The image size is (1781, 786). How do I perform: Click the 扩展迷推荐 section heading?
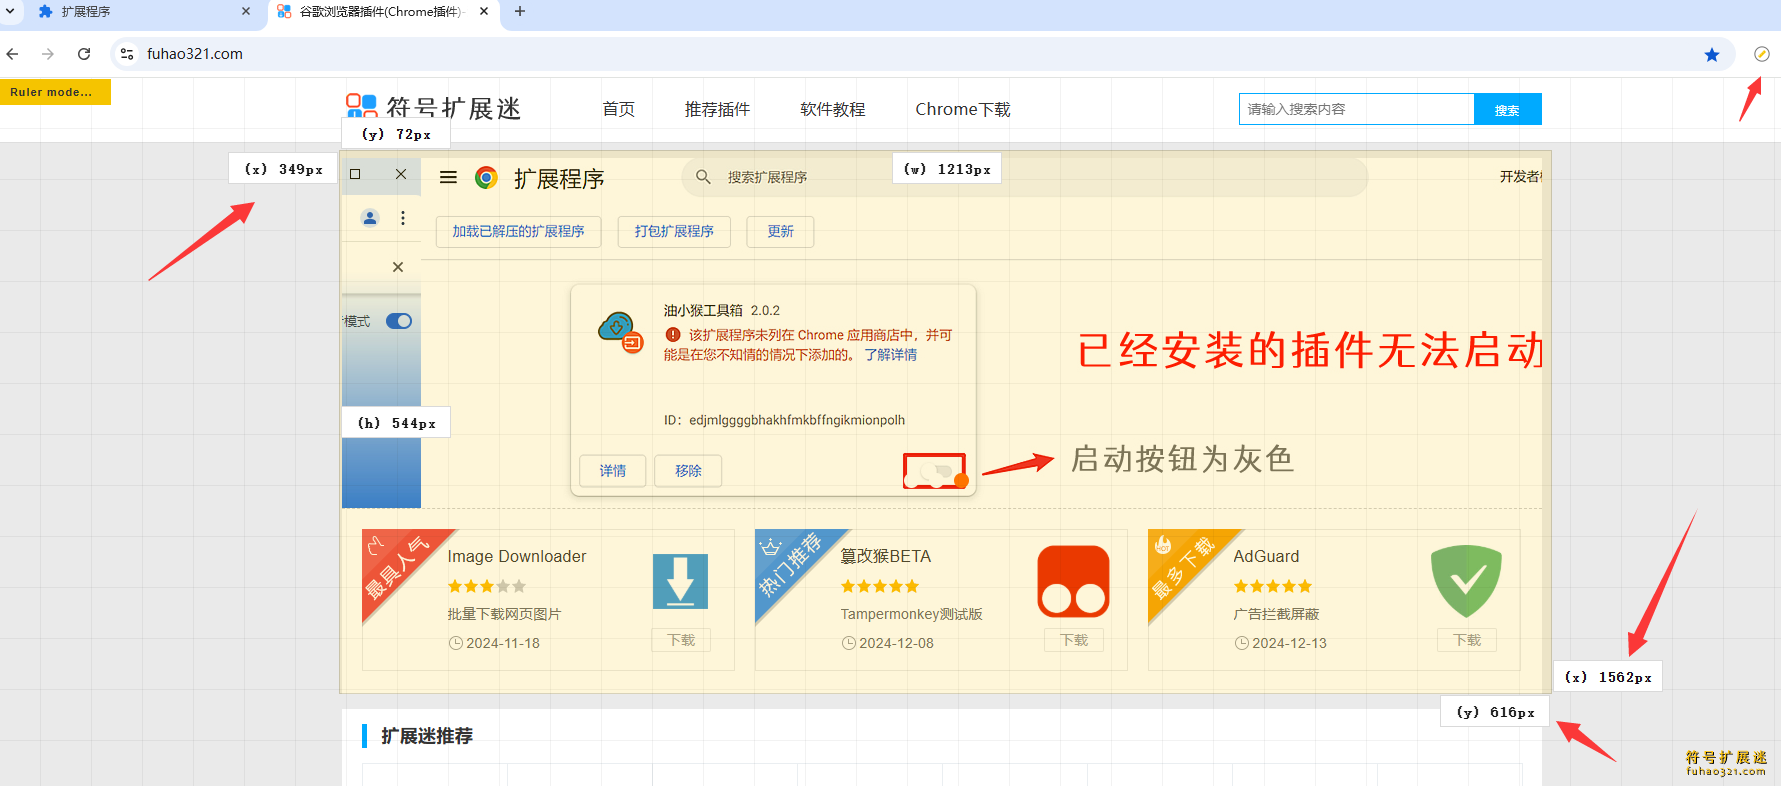[x=427, y=736]
